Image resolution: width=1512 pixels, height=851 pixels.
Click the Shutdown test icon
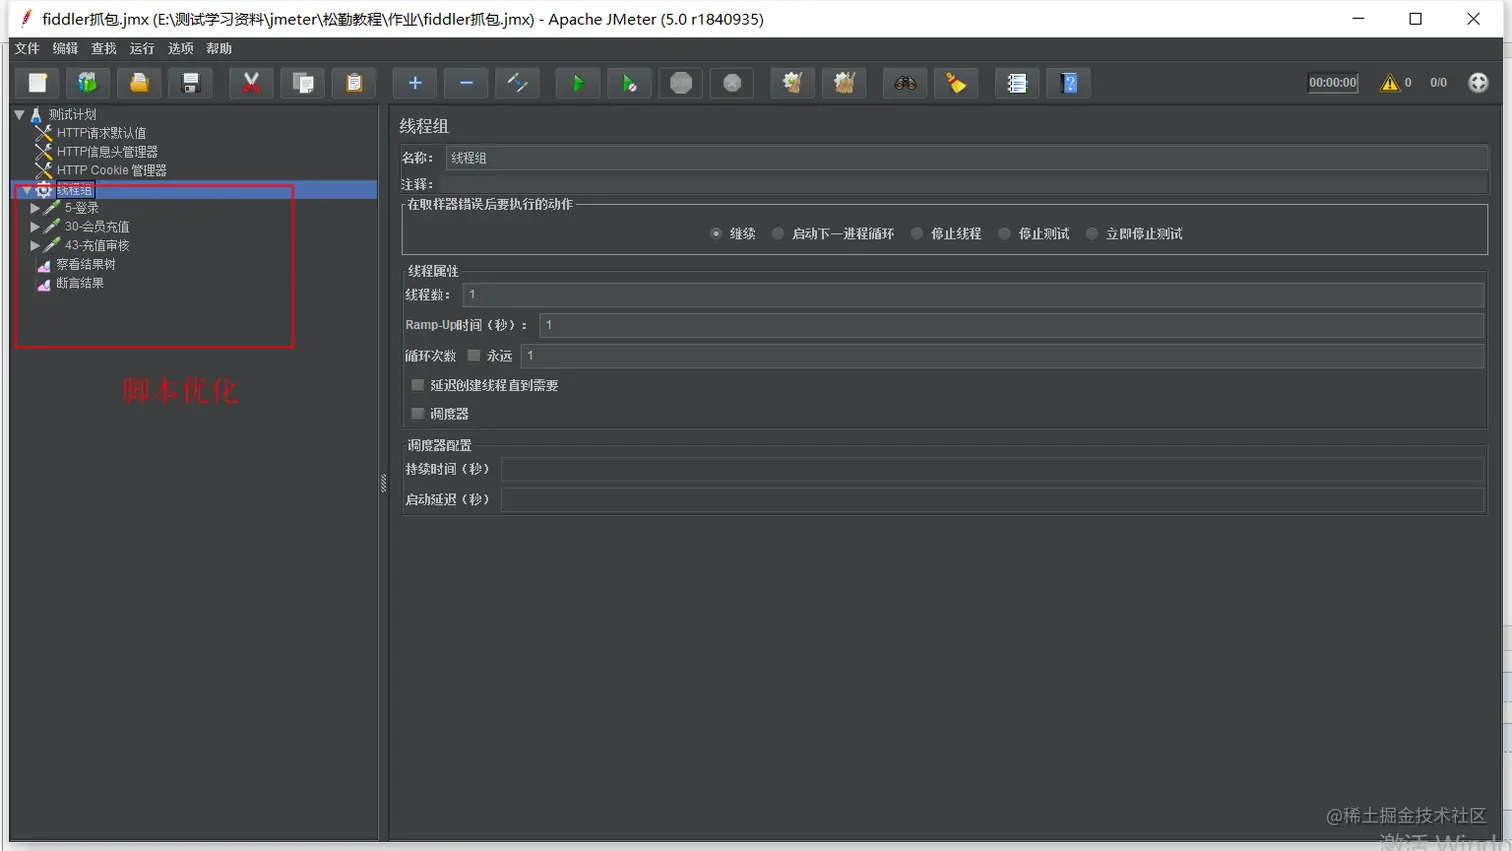click(732, 83)
